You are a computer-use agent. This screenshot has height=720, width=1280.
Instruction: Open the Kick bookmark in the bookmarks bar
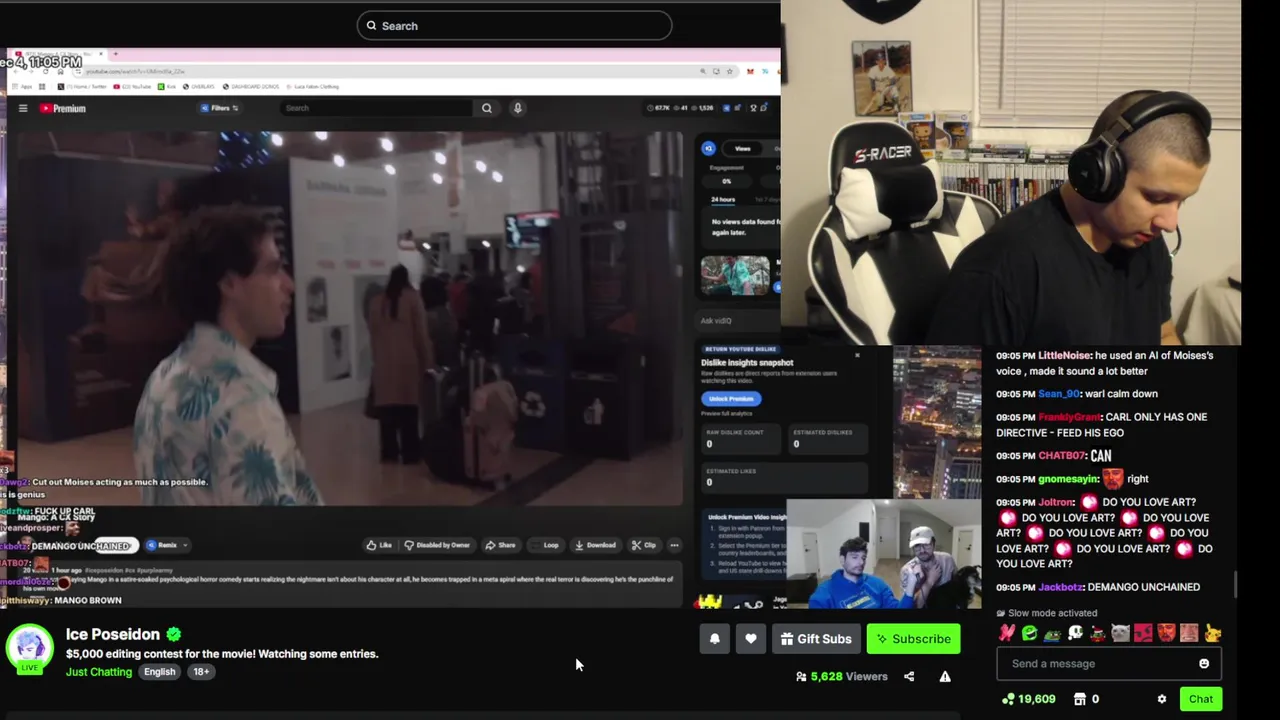(166, 87)
